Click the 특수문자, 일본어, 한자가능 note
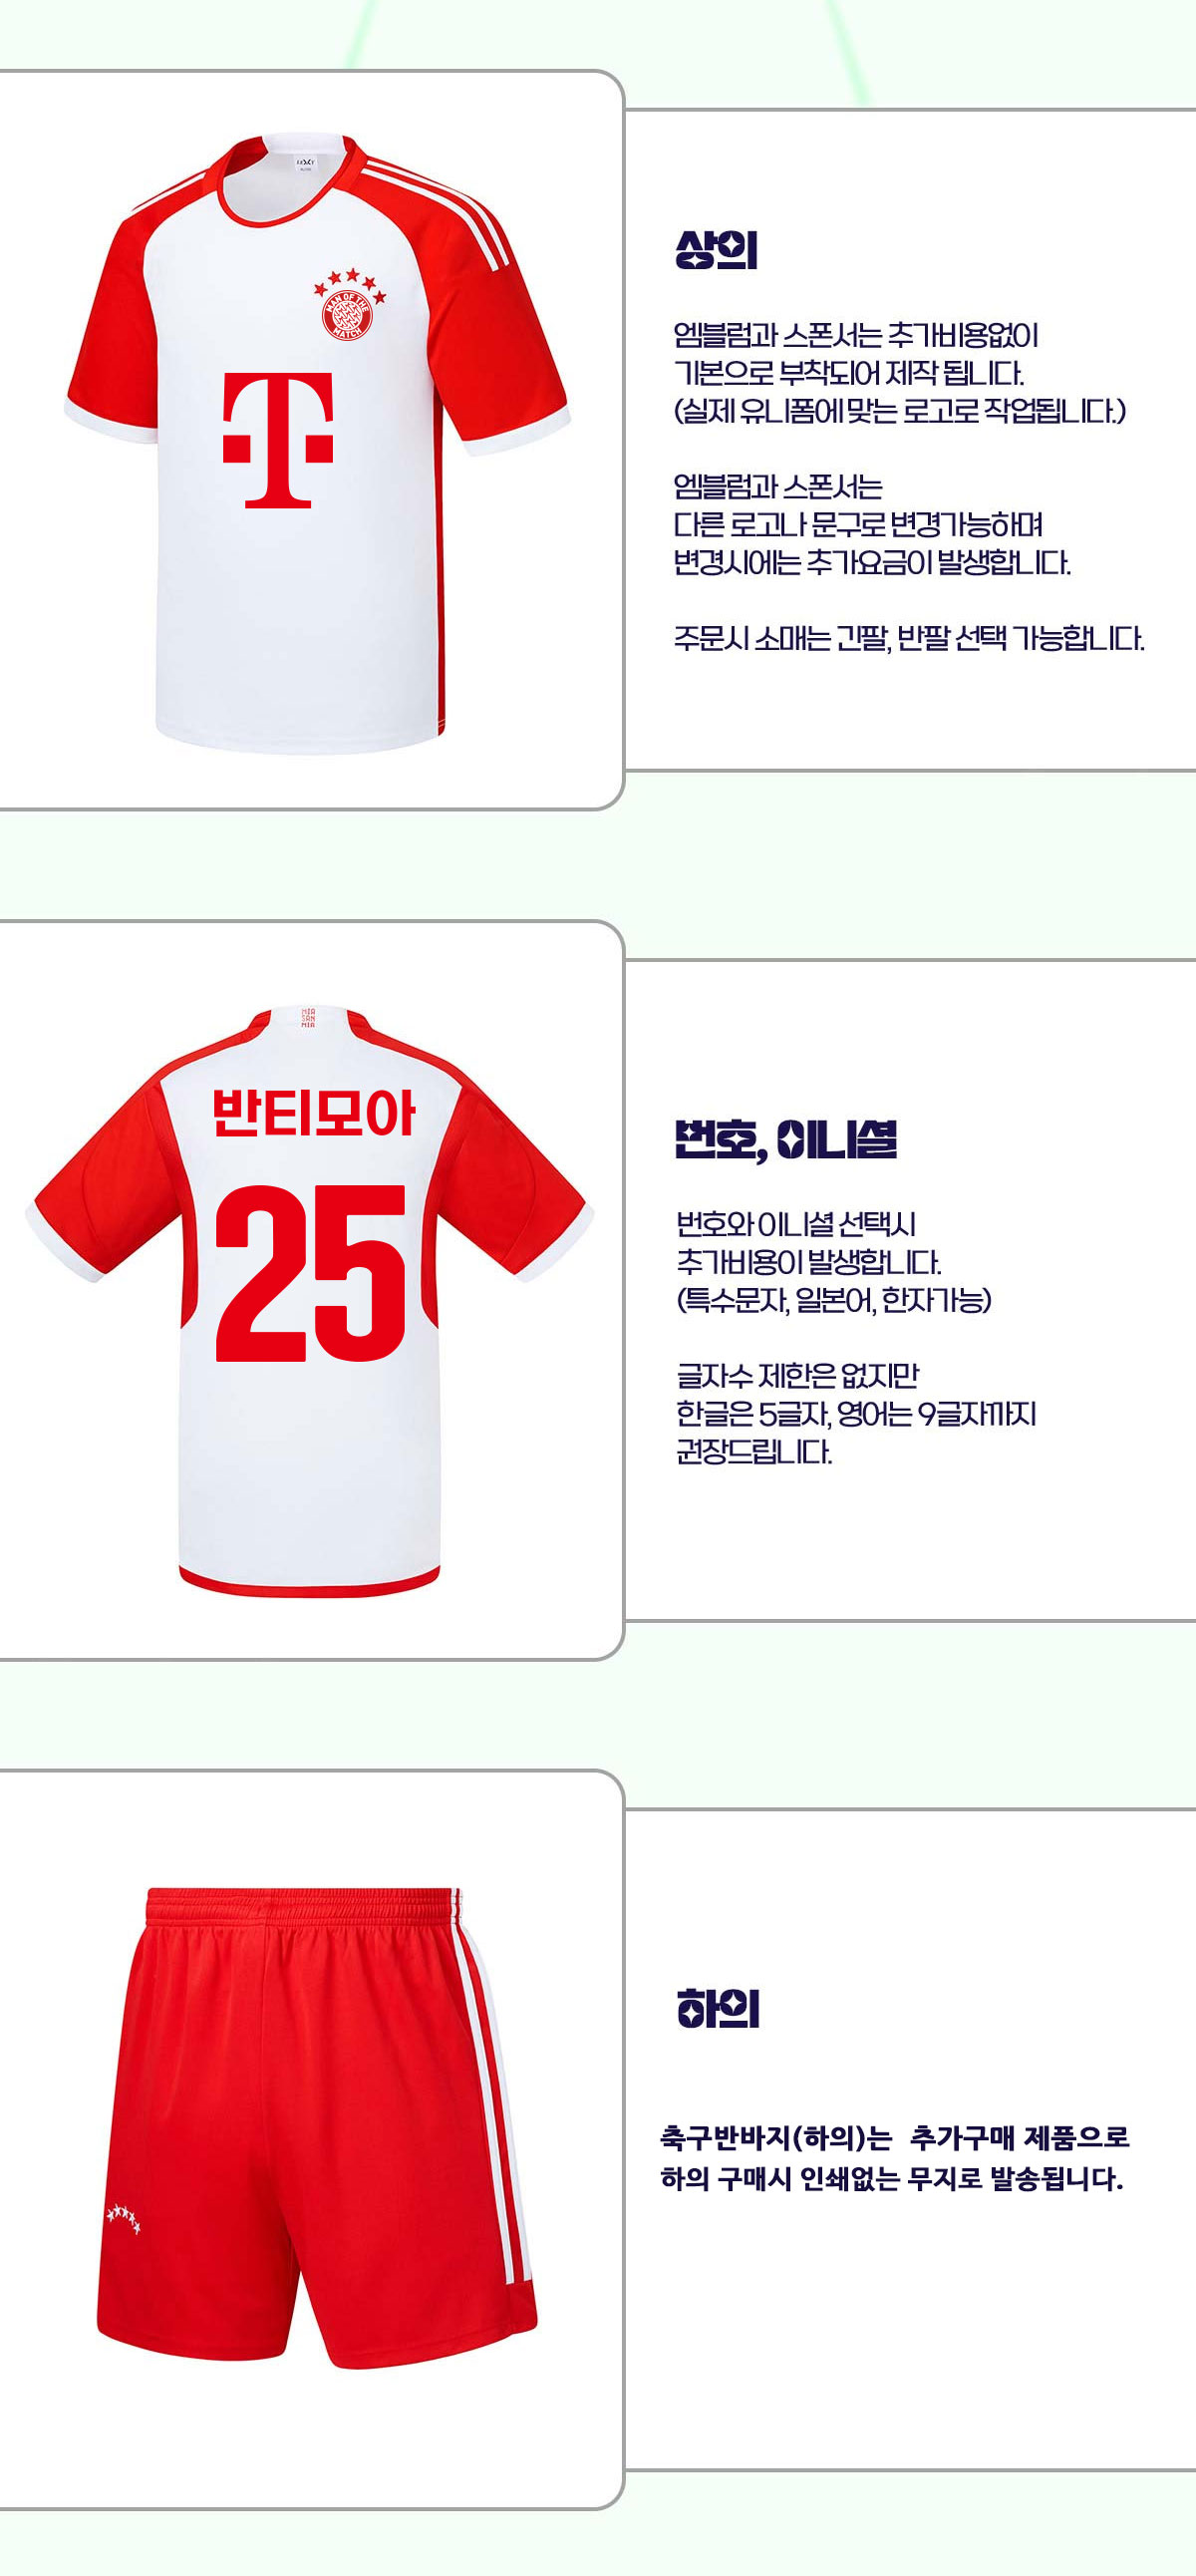The width and height of the screenshot is (1196, 2576). click(x=834, y=1300)
